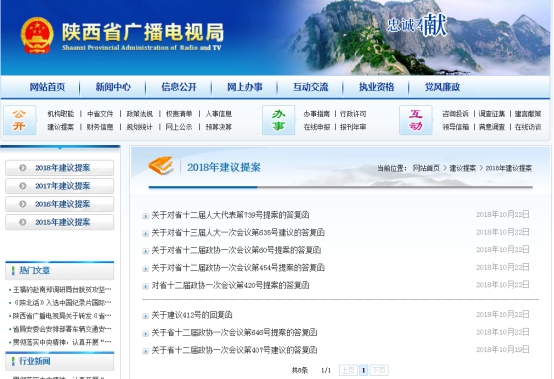Click page number 1 in pagination
Viewport: 554px width, 379px height.
[x=363, y=370]
